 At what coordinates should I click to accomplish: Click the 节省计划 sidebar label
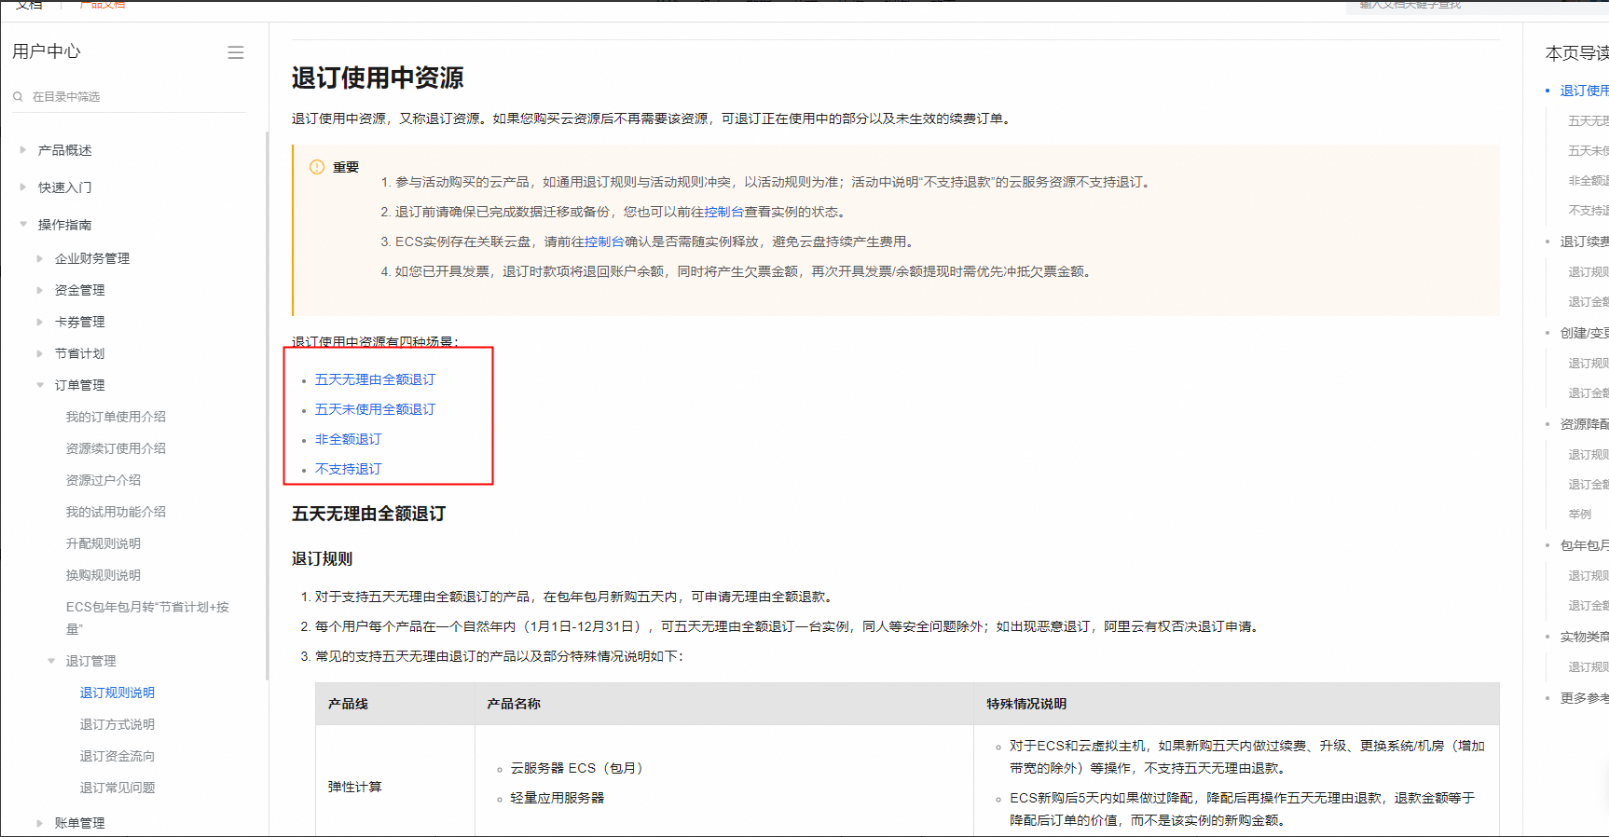coord(80,354)
